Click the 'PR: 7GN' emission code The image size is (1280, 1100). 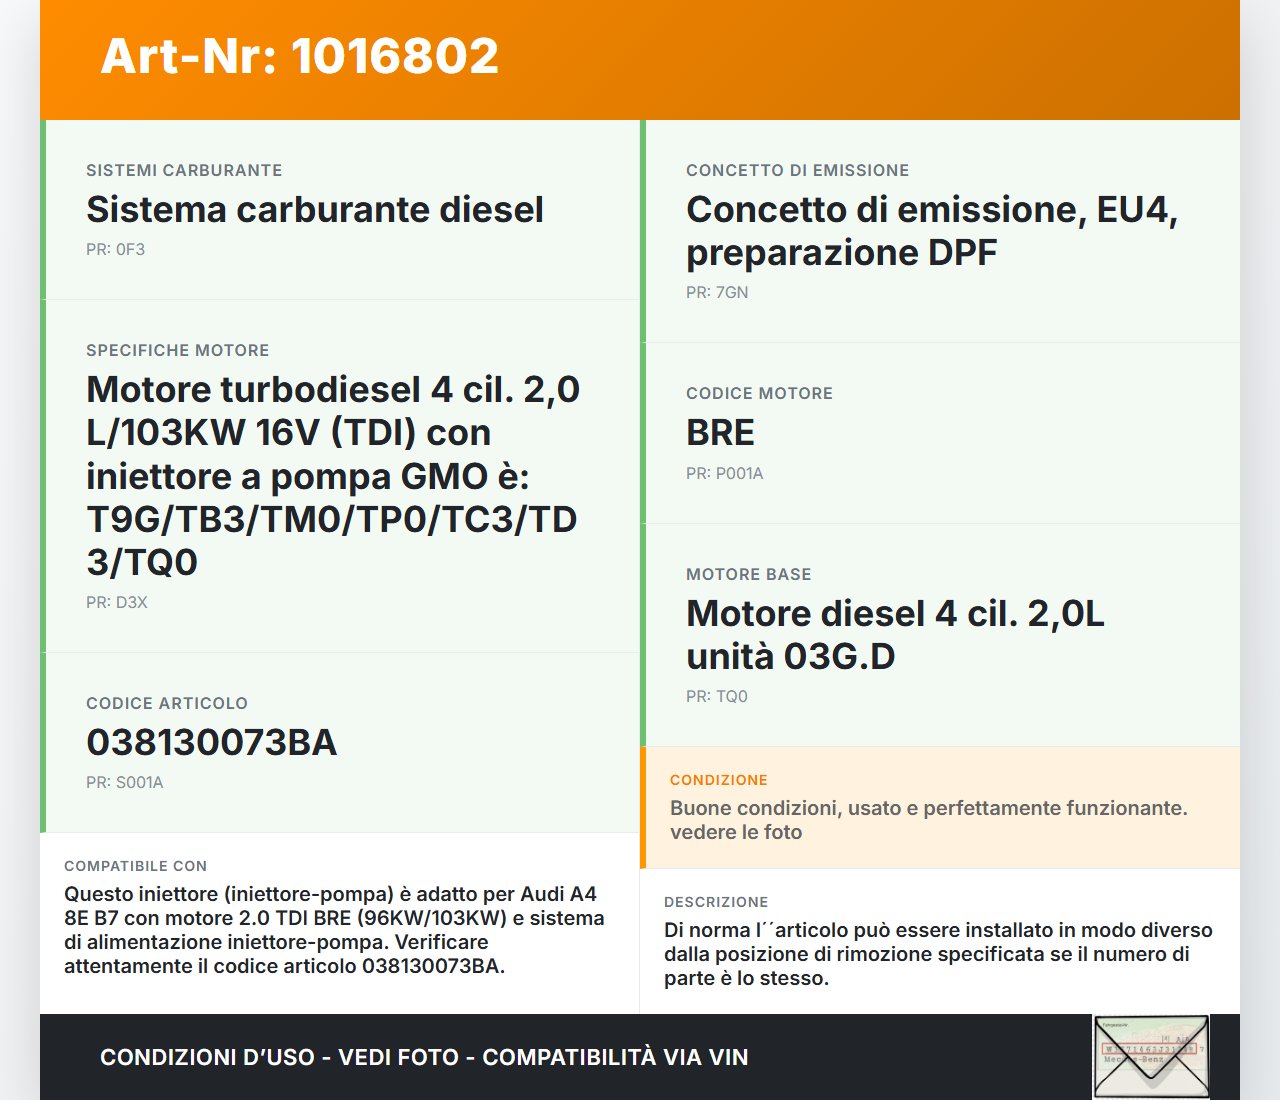[716, 293]
